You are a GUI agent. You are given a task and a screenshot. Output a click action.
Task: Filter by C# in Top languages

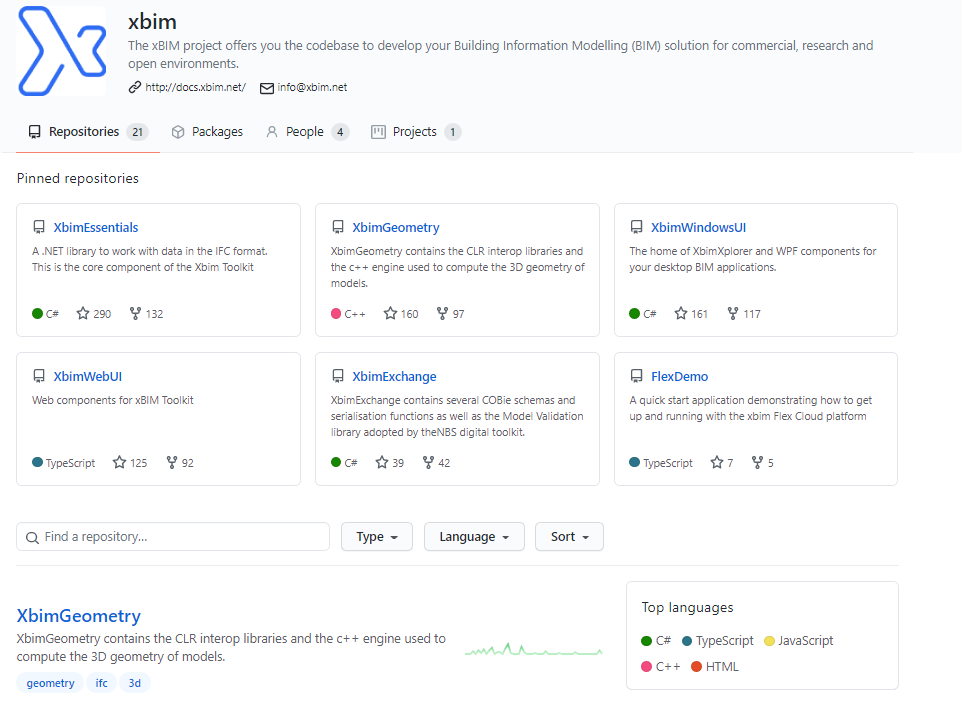click(656, 641)
